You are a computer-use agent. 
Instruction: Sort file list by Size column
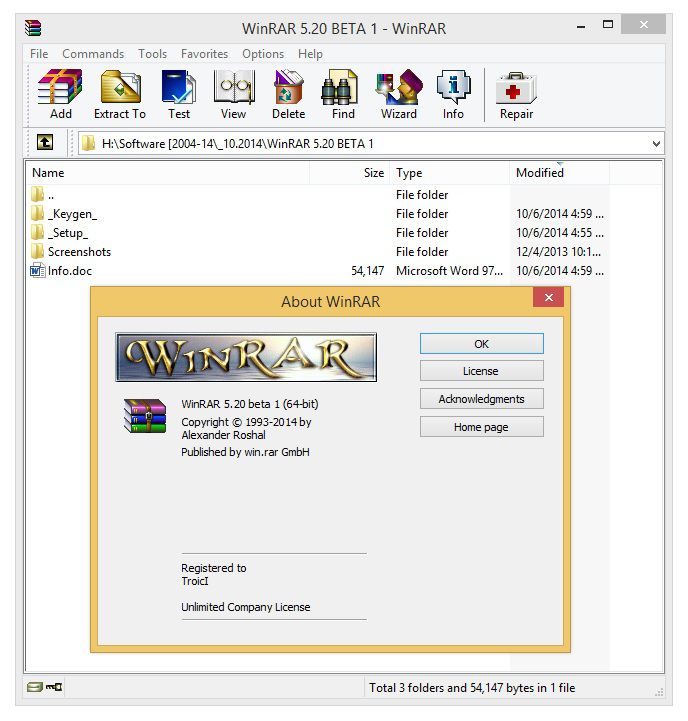coord(350,173)
